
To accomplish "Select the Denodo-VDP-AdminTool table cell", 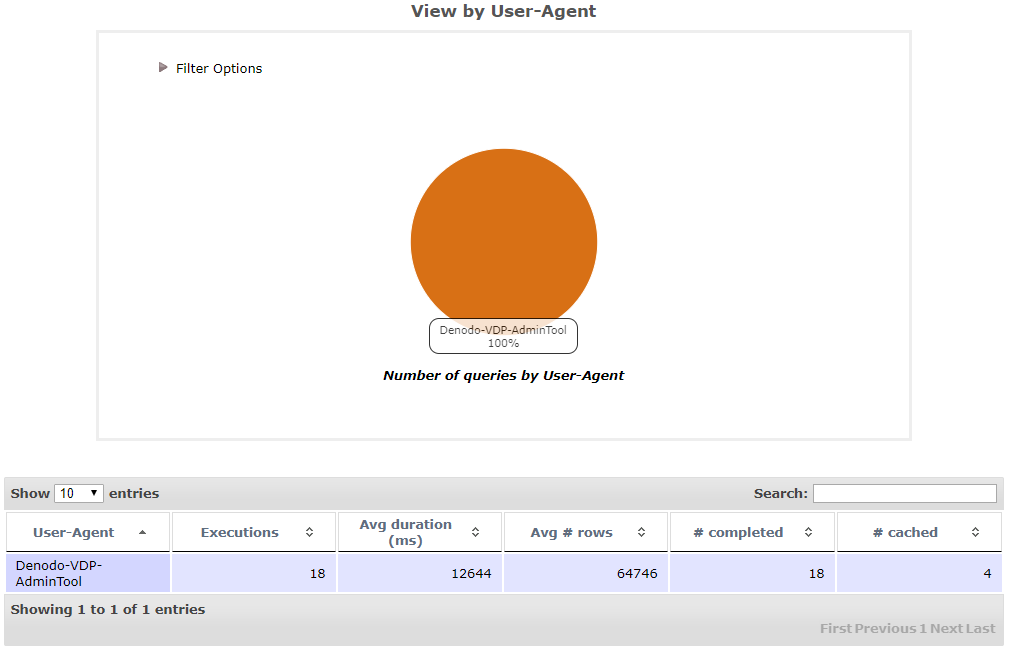I will 88,573.
